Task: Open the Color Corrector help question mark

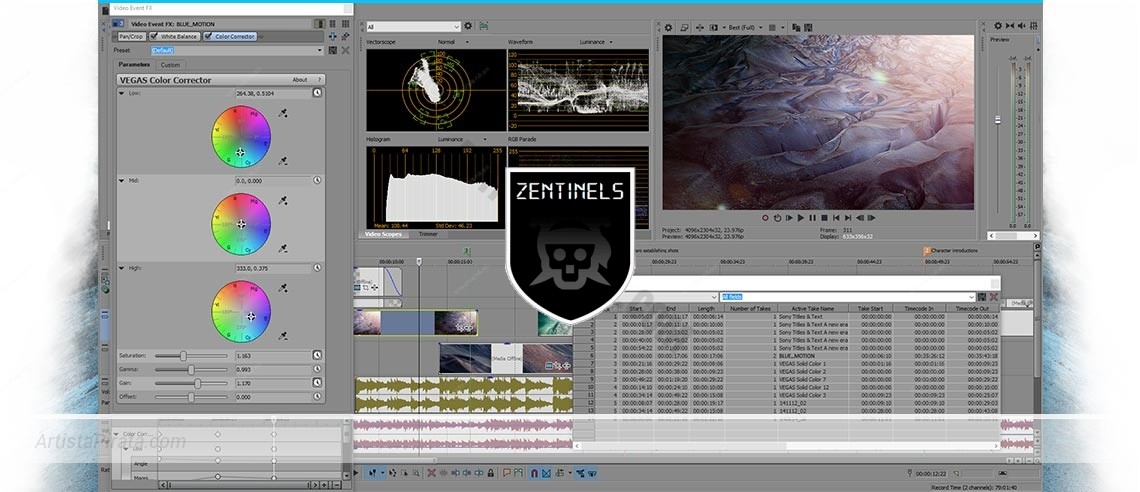Action: point(318,80)
